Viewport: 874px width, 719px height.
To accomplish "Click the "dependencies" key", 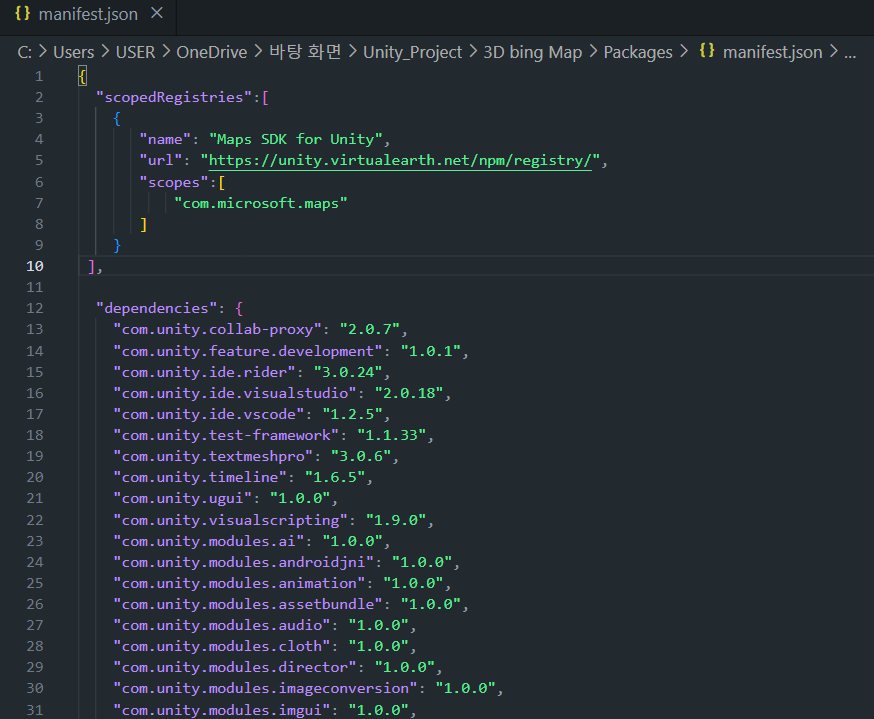I will coord(157,308).
